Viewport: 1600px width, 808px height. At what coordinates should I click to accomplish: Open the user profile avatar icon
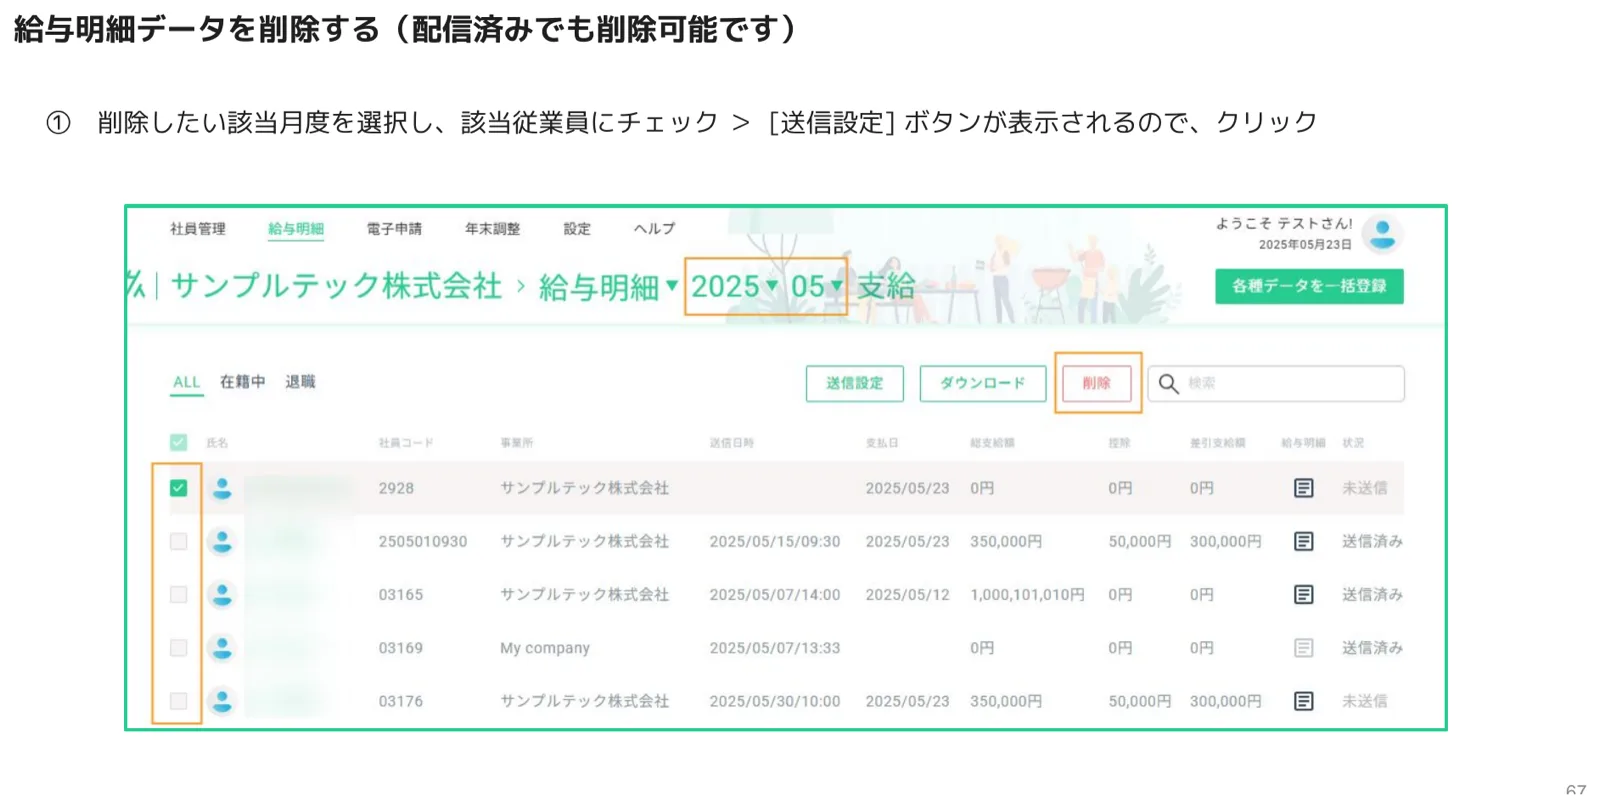1383,234
